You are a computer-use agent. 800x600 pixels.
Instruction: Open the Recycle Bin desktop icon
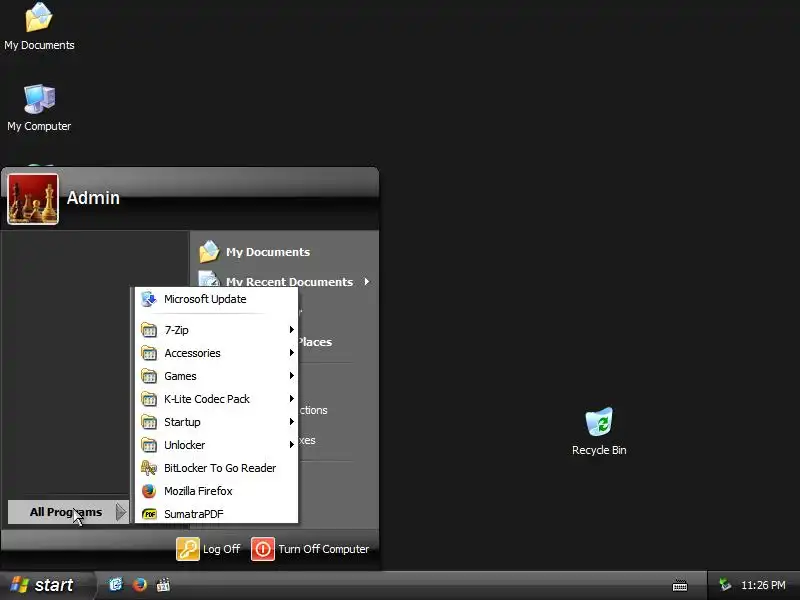(x=599, y=432)
